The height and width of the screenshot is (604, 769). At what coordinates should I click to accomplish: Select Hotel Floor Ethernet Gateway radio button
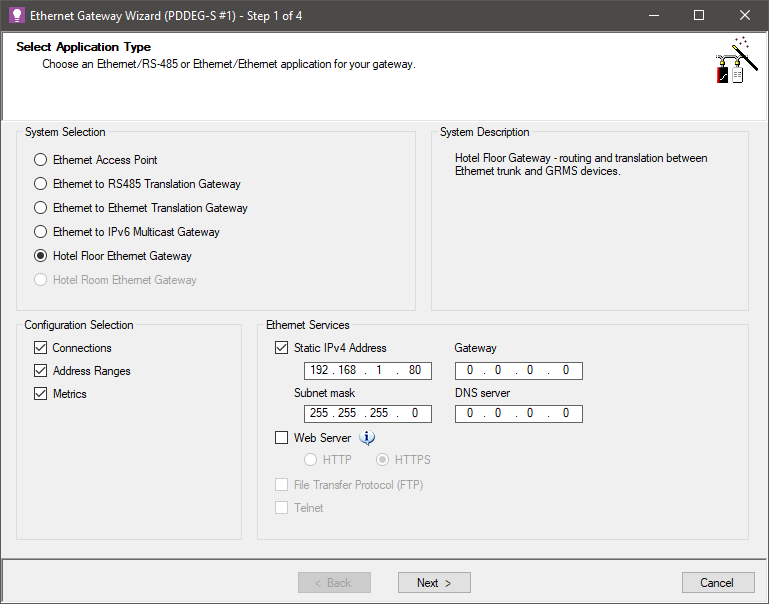pyautogui.click(x=40, y=256)
